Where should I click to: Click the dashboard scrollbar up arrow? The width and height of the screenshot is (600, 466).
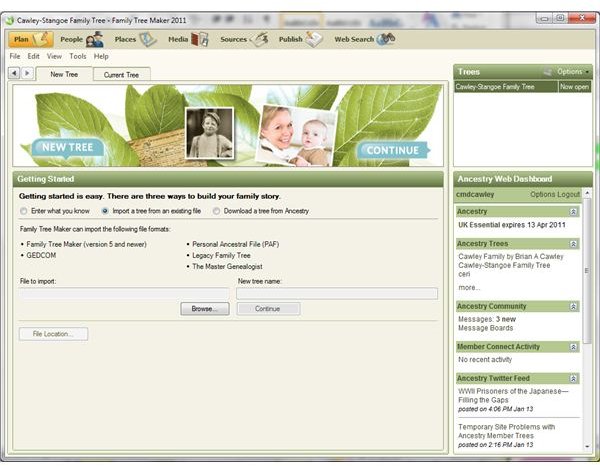(x=587, y=193)
